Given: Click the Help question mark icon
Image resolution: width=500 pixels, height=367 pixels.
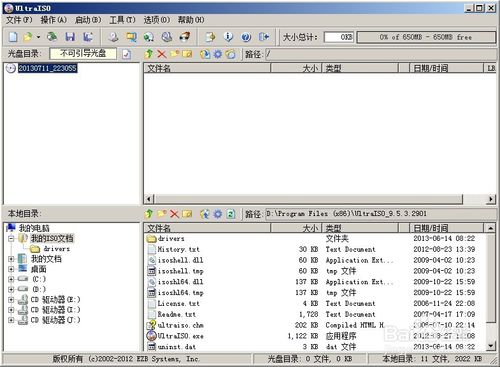Looking at the screenshot, I should coord(246,37).
